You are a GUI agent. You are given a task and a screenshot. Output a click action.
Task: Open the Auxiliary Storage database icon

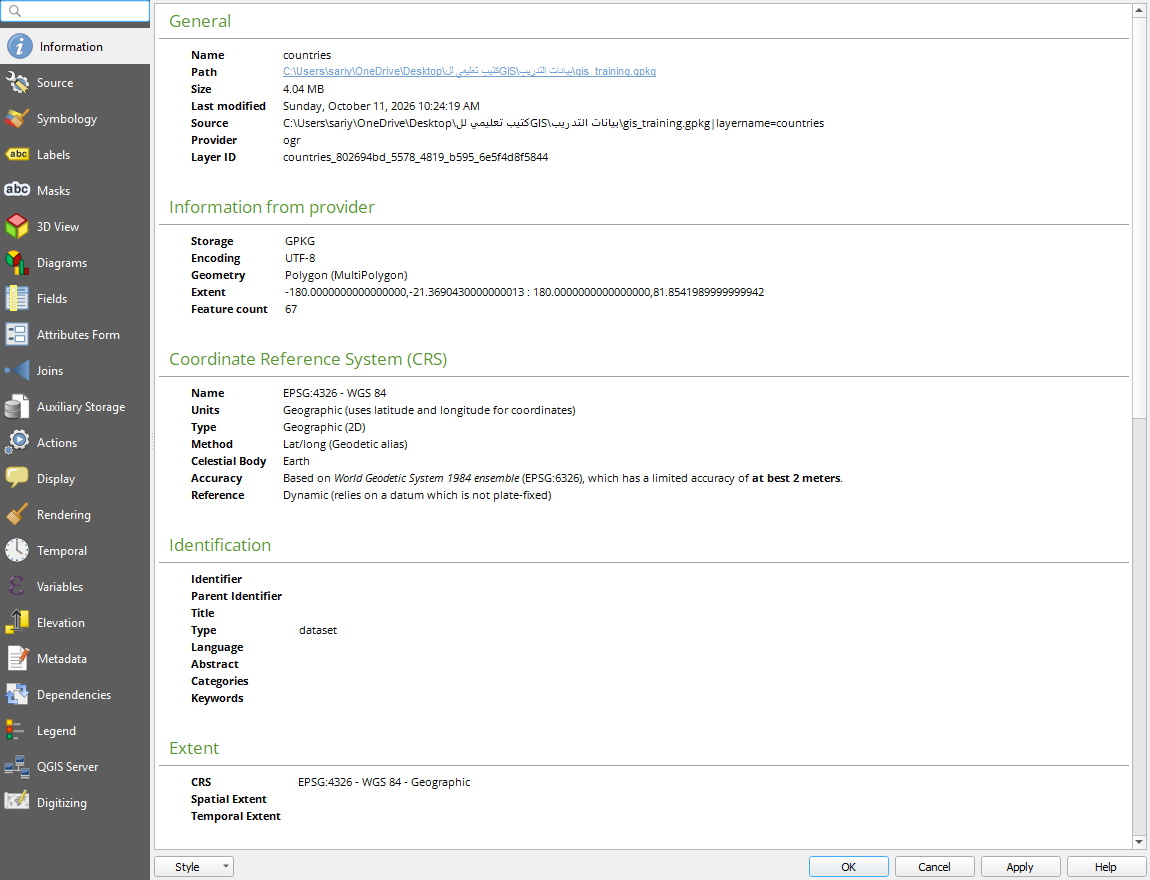pos(17,407)
